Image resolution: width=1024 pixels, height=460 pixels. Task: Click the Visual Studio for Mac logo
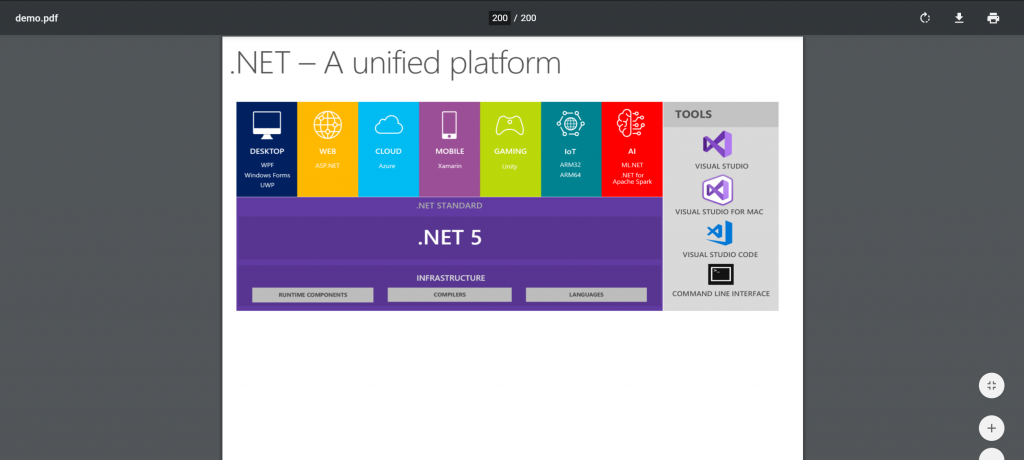point(717,190)
